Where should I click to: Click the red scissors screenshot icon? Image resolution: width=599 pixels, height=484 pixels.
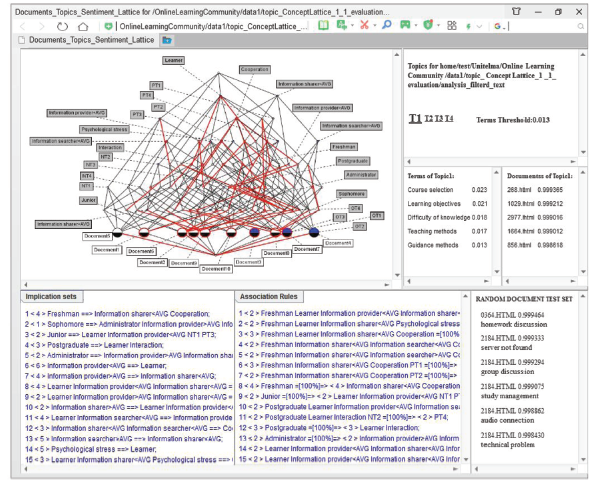(x=364, y=25)
